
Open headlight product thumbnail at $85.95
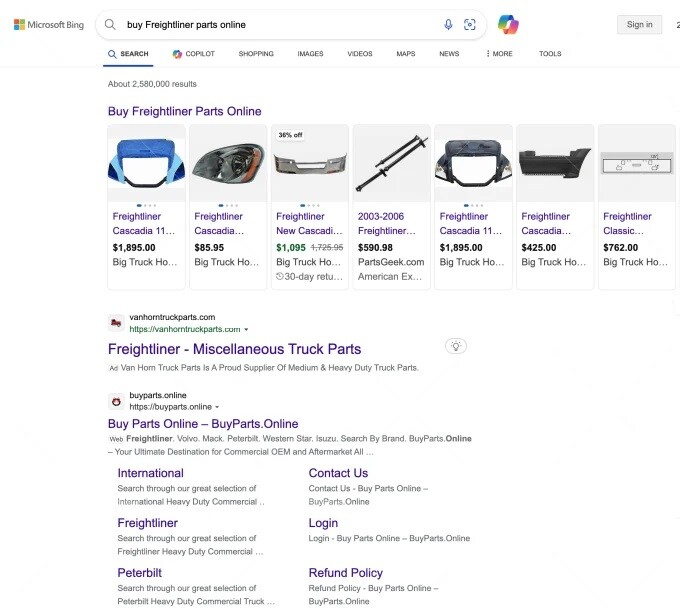click(x=228, y=164)
